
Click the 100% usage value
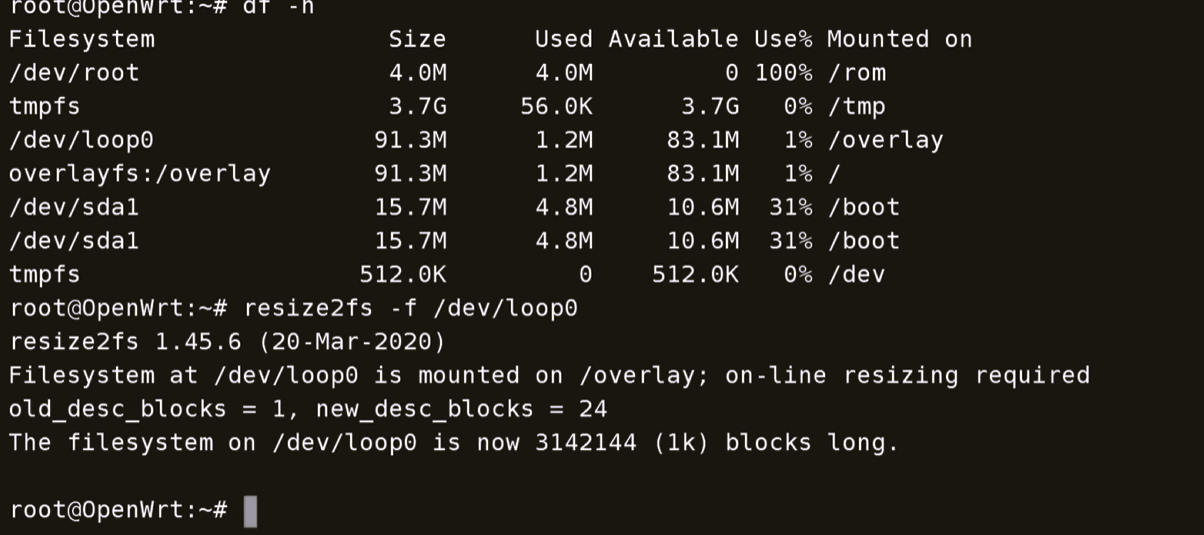[x=783, y=73]
